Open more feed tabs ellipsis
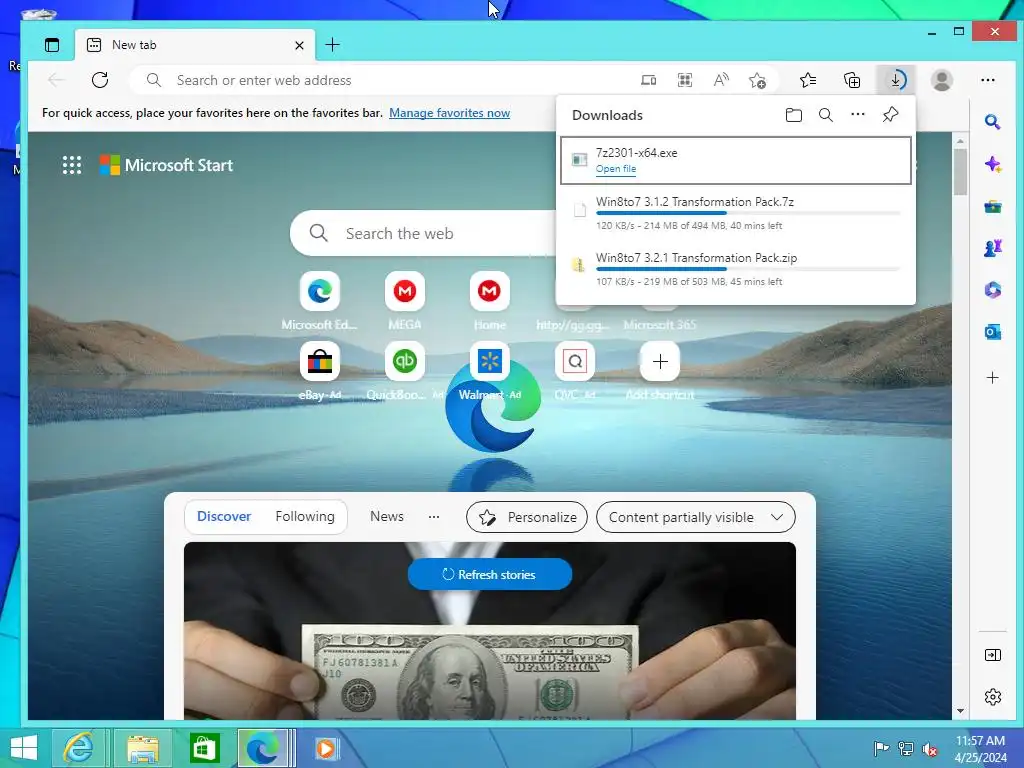 pyautogui.click(x=434, y=517)
